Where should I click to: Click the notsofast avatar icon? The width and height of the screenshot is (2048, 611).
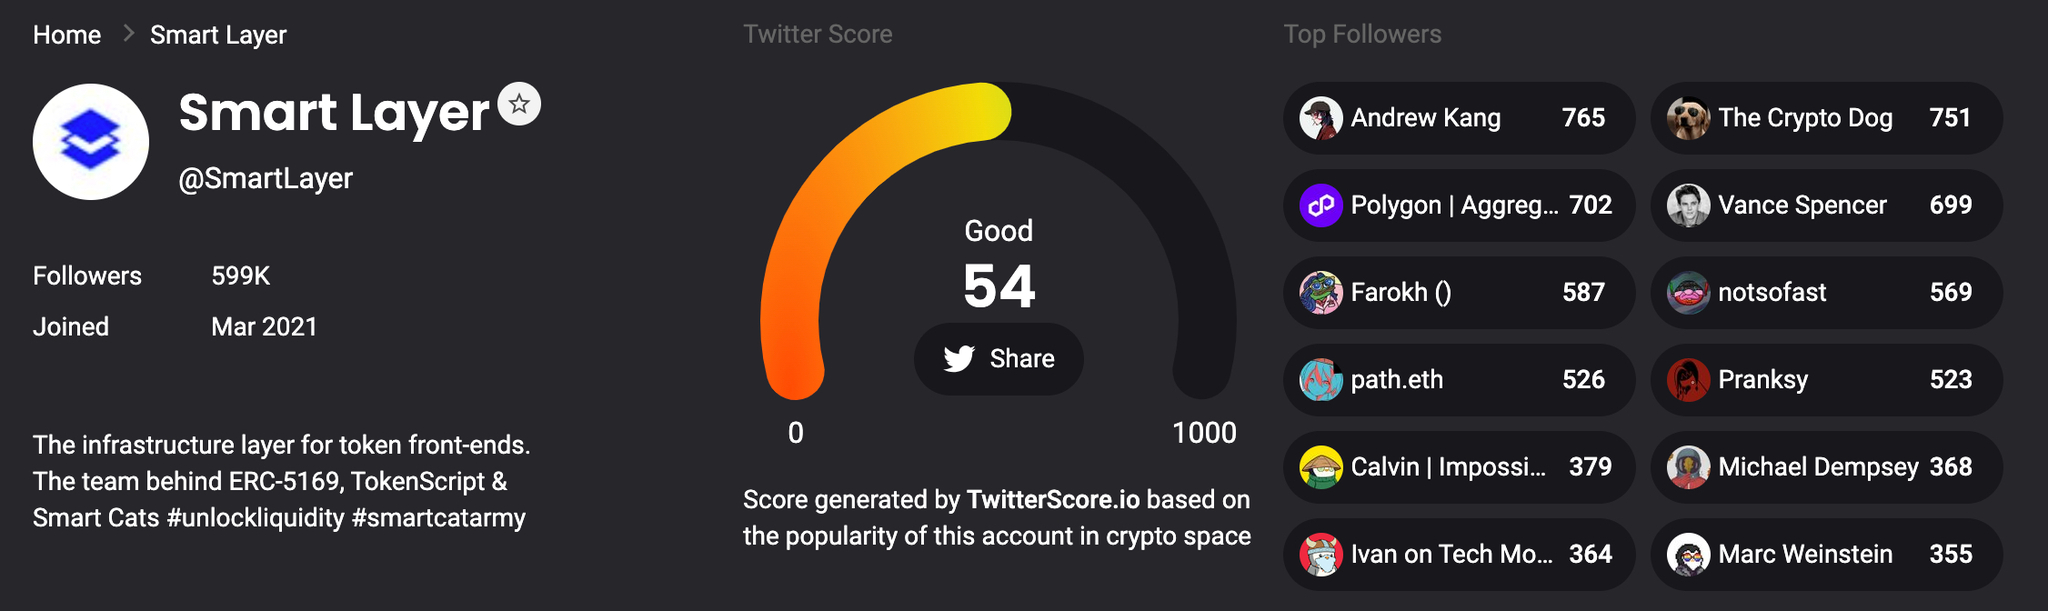click(x=1688, y=292)
